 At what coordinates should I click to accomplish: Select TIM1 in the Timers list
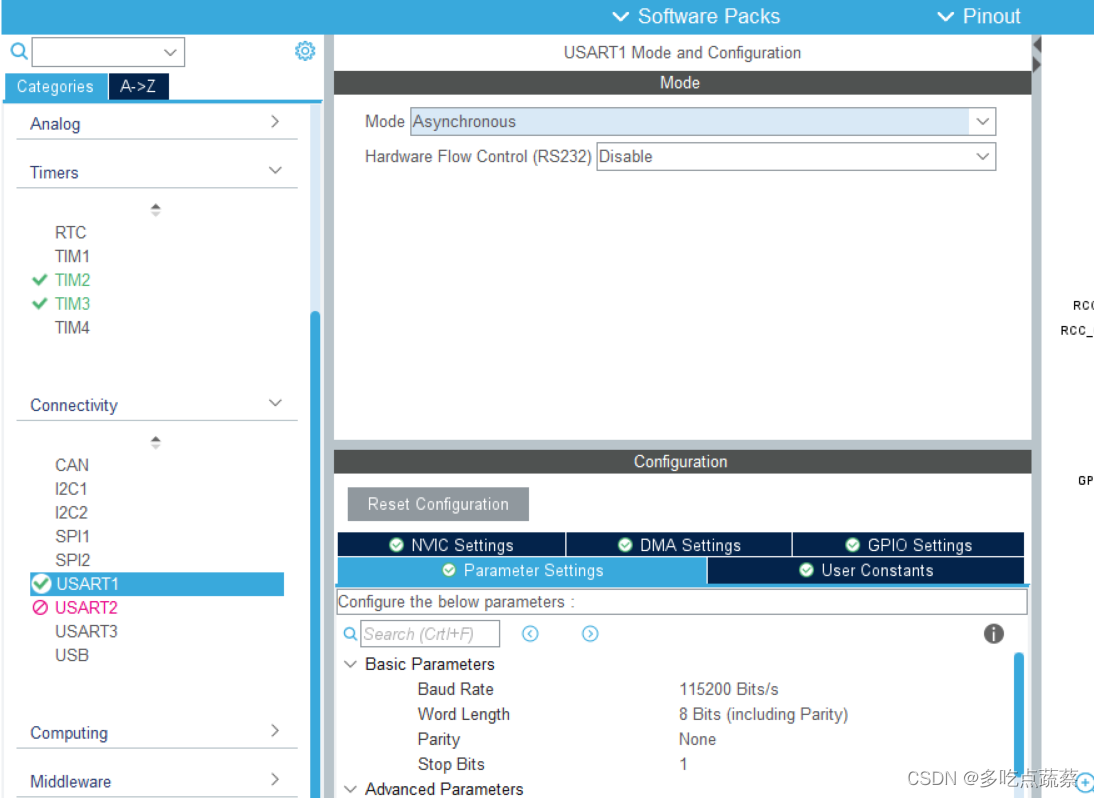(x=73, y=256)
